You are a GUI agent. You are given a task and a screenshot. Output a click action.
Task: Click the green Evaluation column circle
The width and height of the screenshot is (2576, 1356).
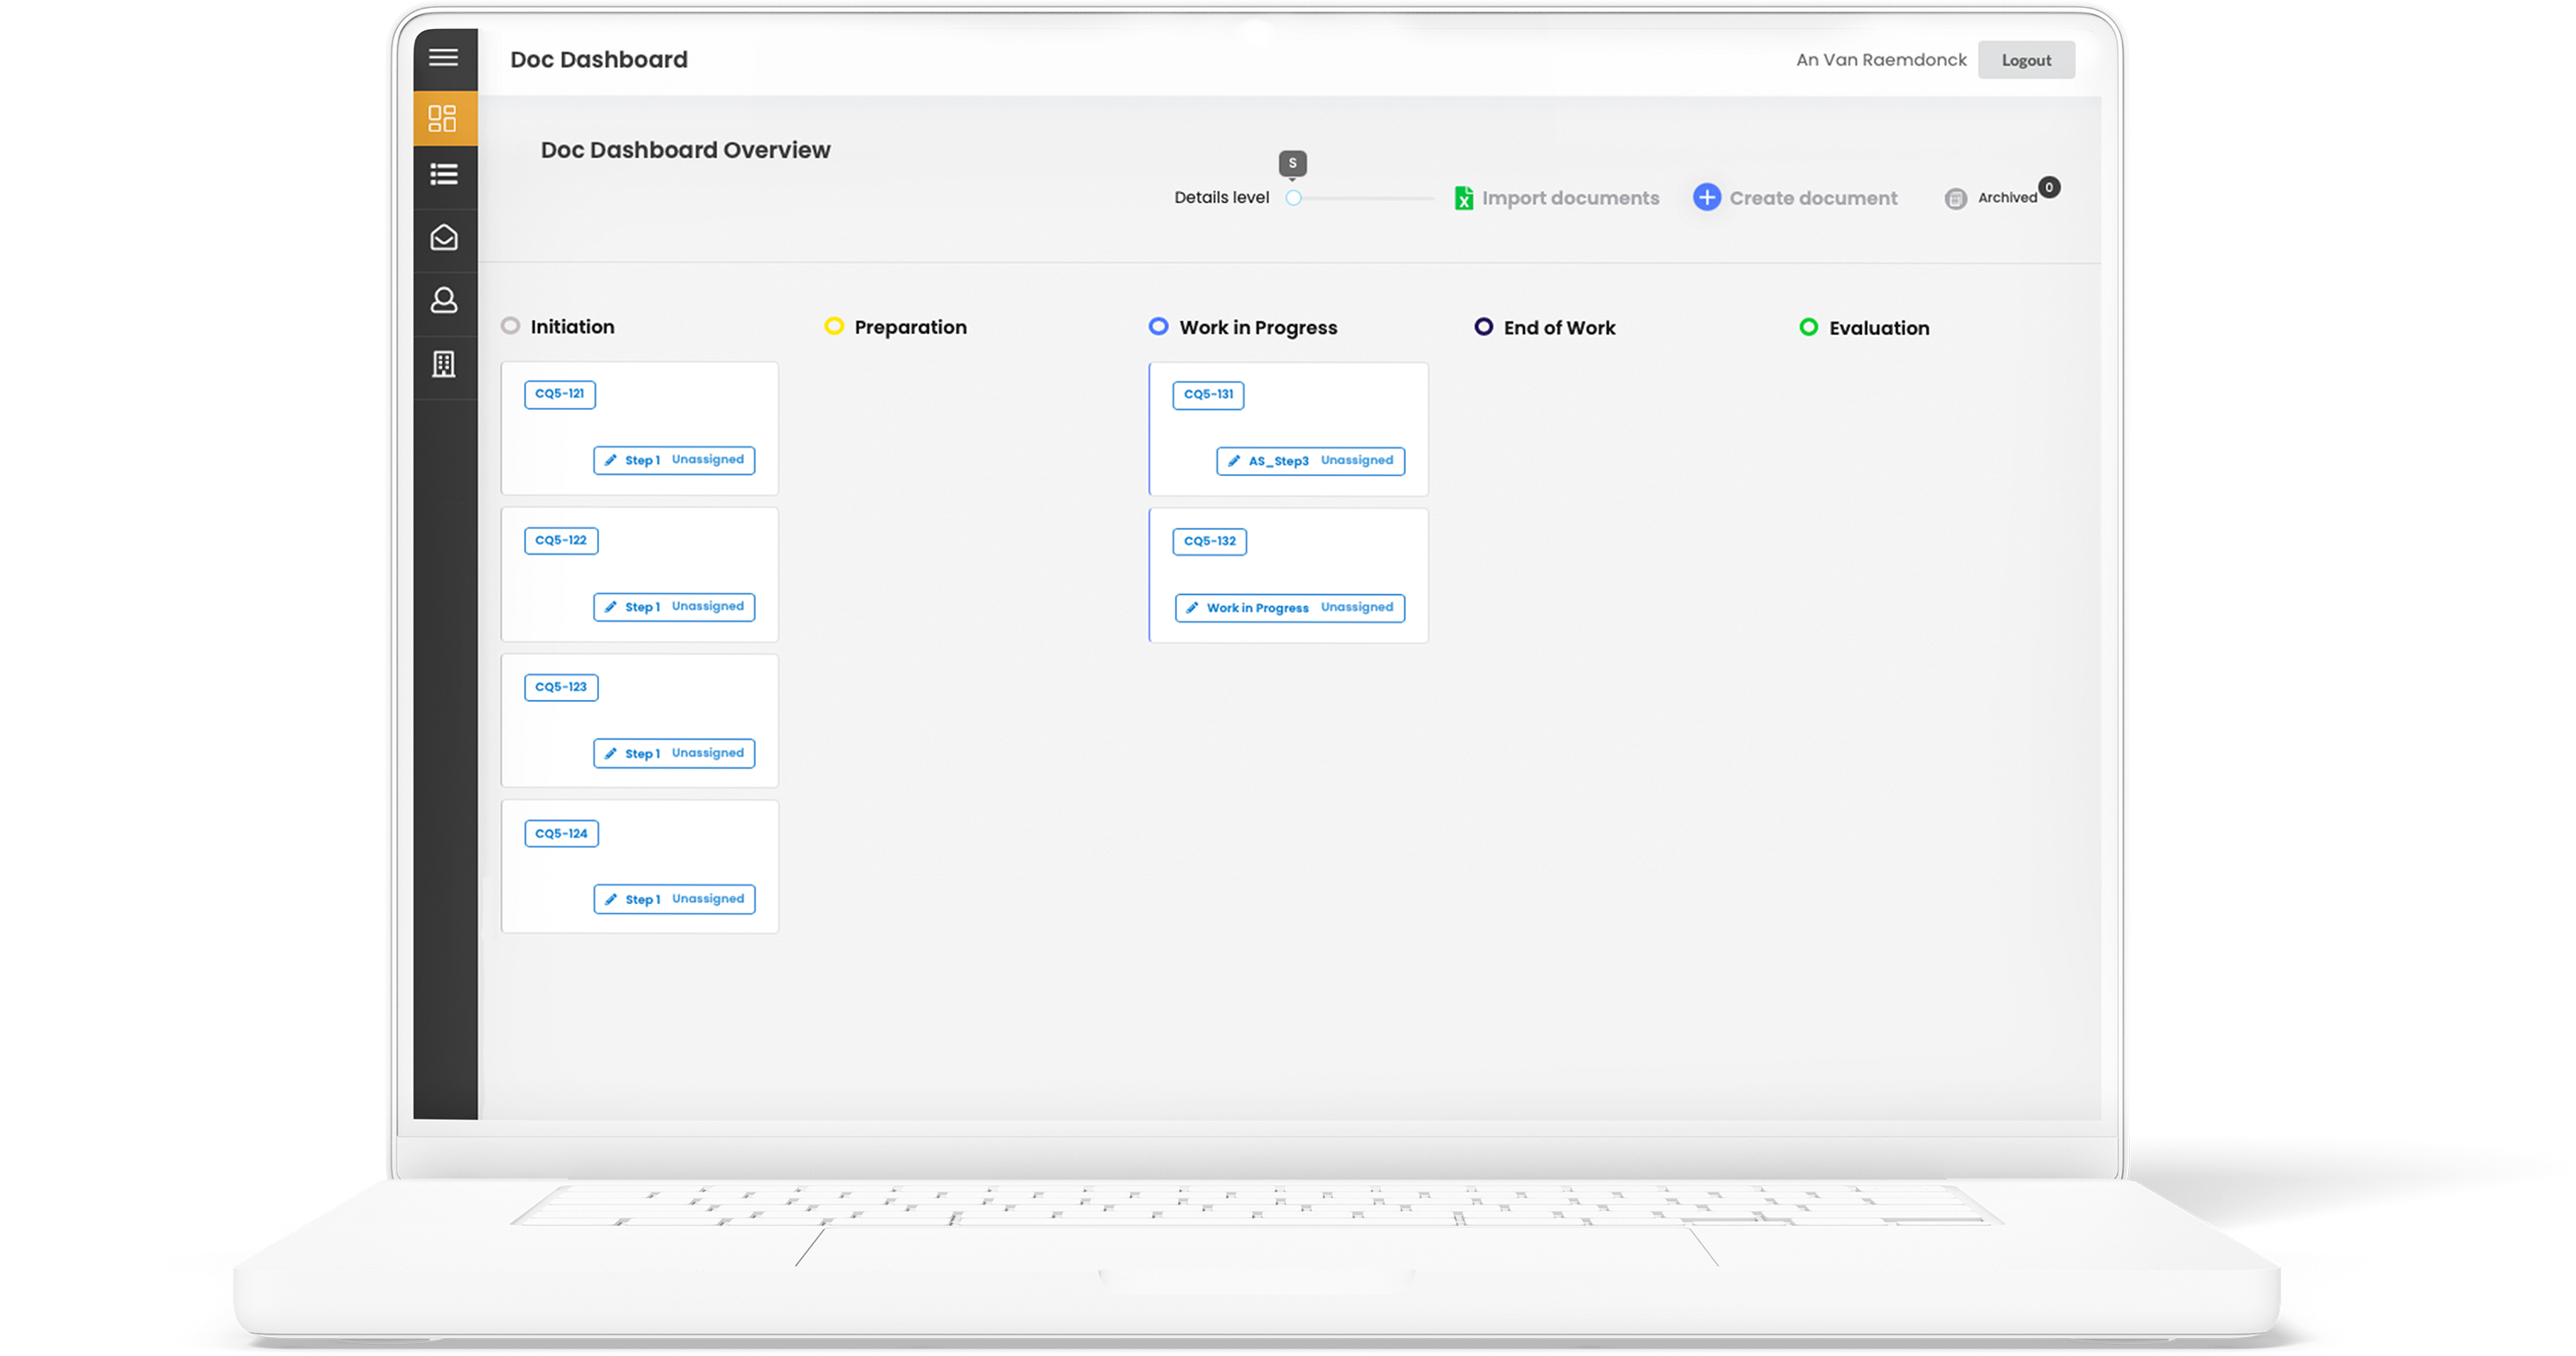pyautogui.click(x=1808, y=327)
